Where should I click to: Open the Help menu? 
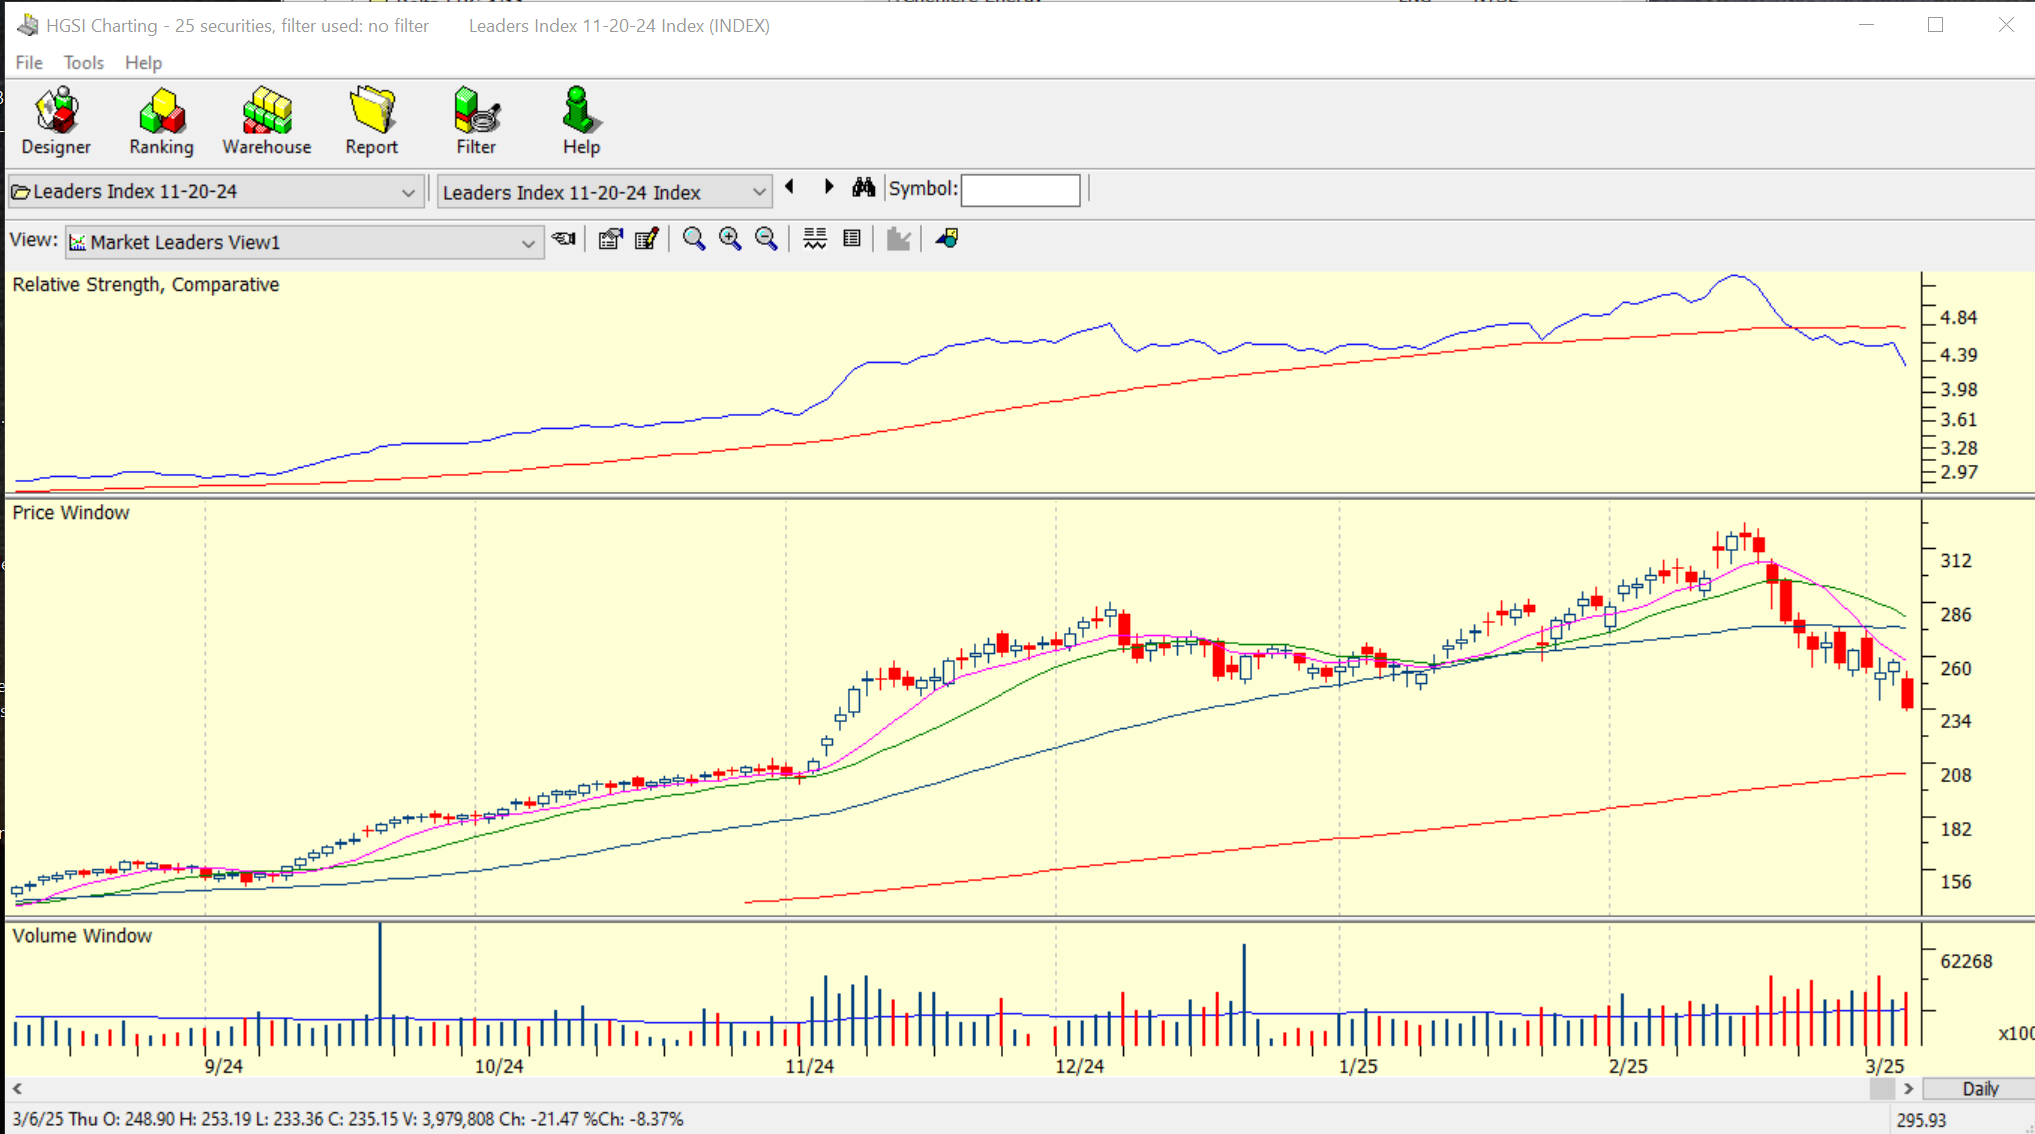click(143, 63)
